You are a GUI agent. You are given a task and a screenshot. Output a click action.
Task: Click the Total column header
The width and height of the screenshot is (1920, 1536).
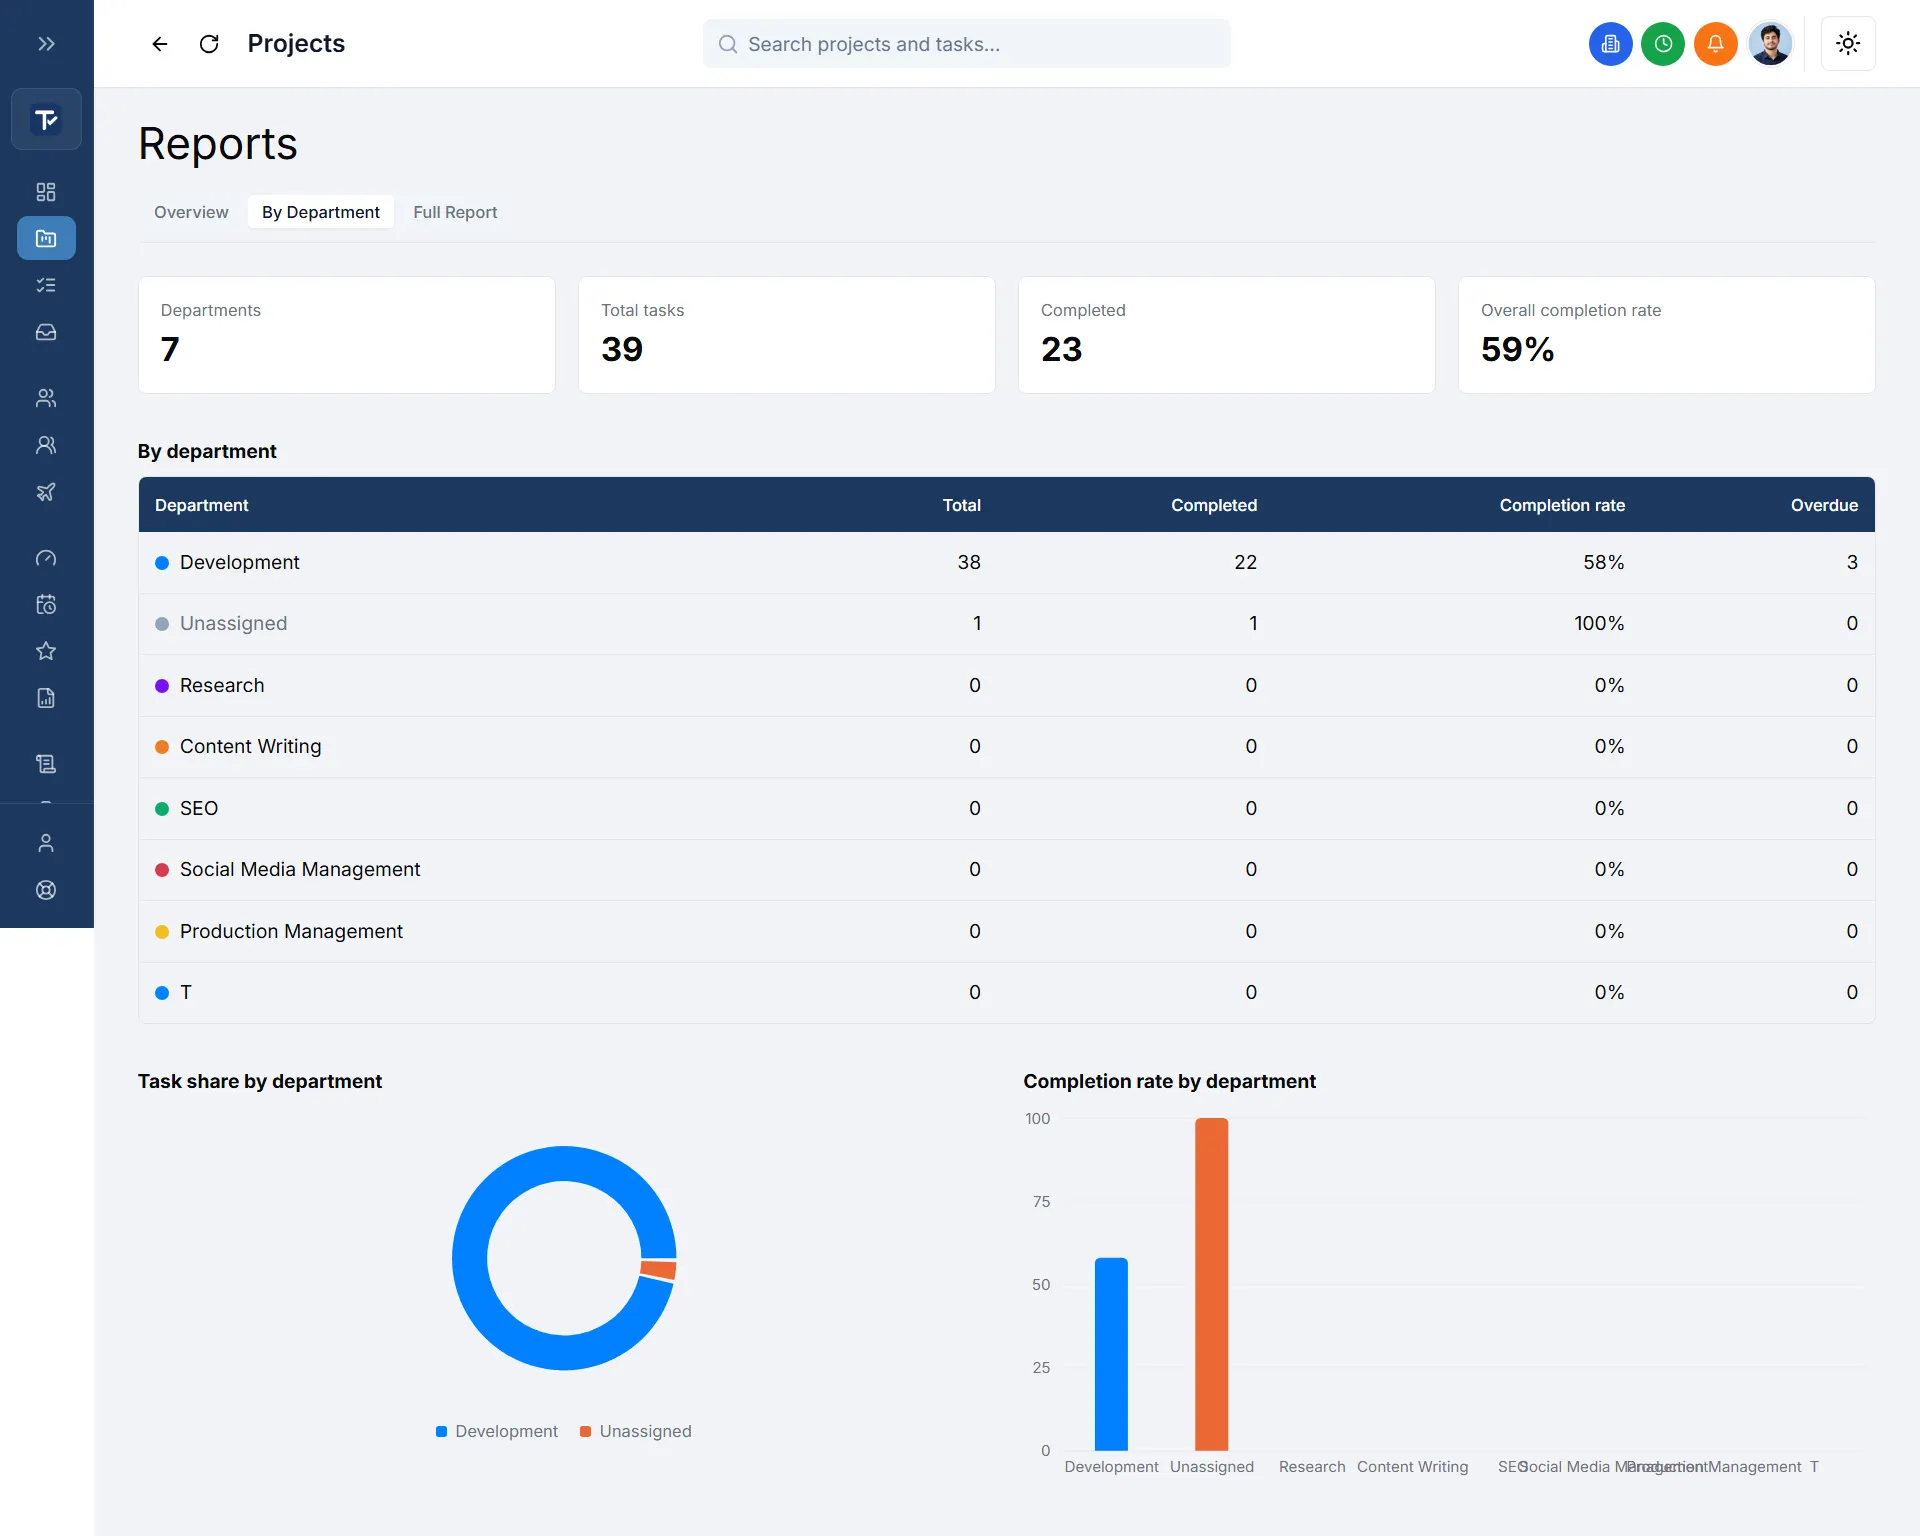pos(961,505)
